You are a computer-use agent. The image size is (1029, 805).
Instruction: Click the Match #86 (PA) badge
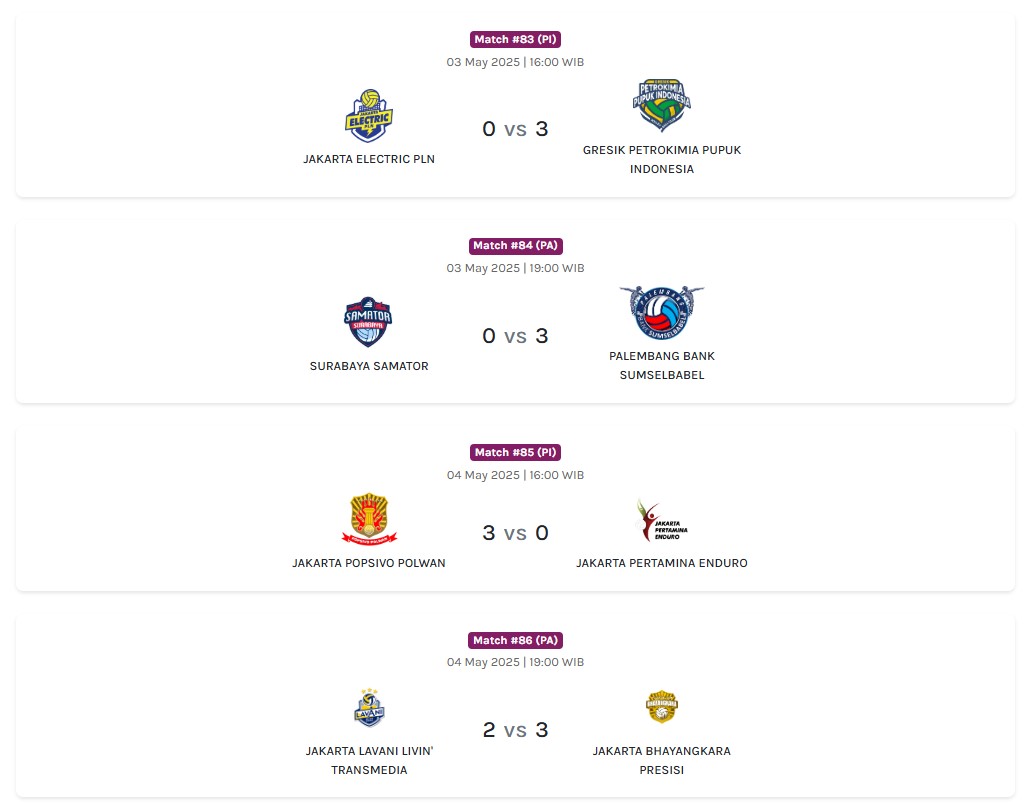(515, 640)
